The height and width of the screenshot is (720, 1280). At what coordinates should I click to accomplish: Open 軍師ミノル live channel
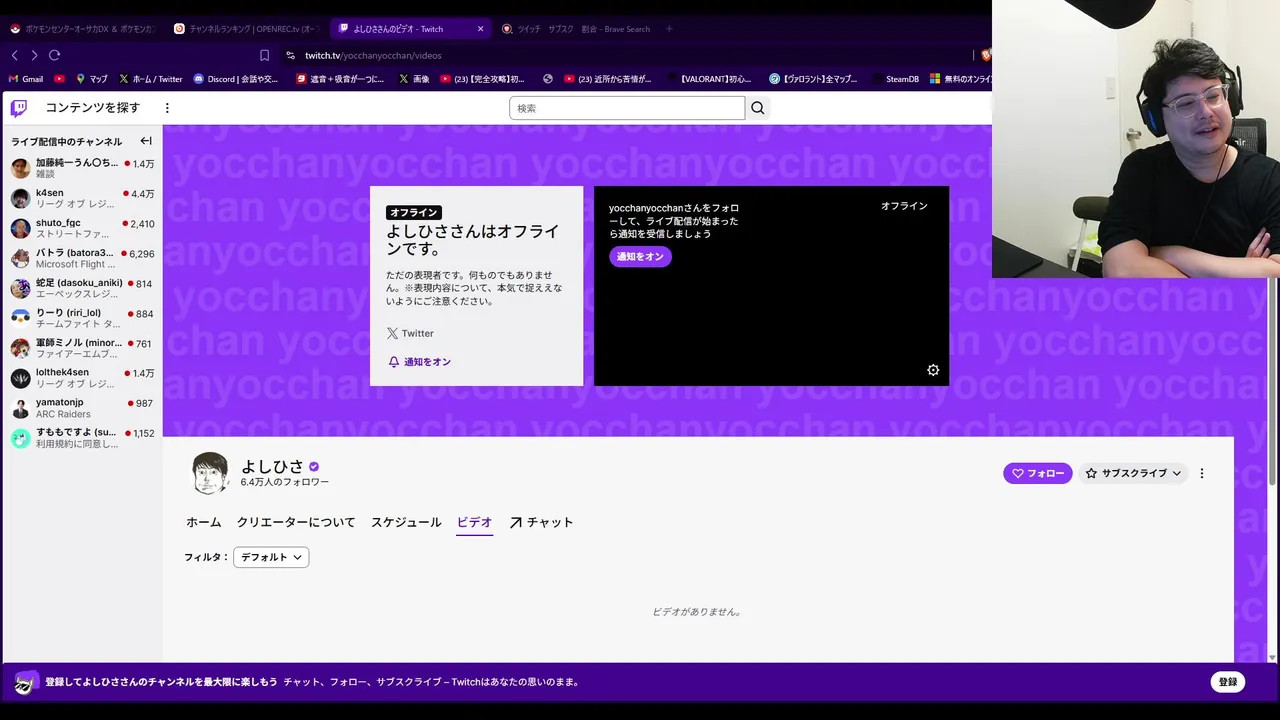tap(82, 348)
